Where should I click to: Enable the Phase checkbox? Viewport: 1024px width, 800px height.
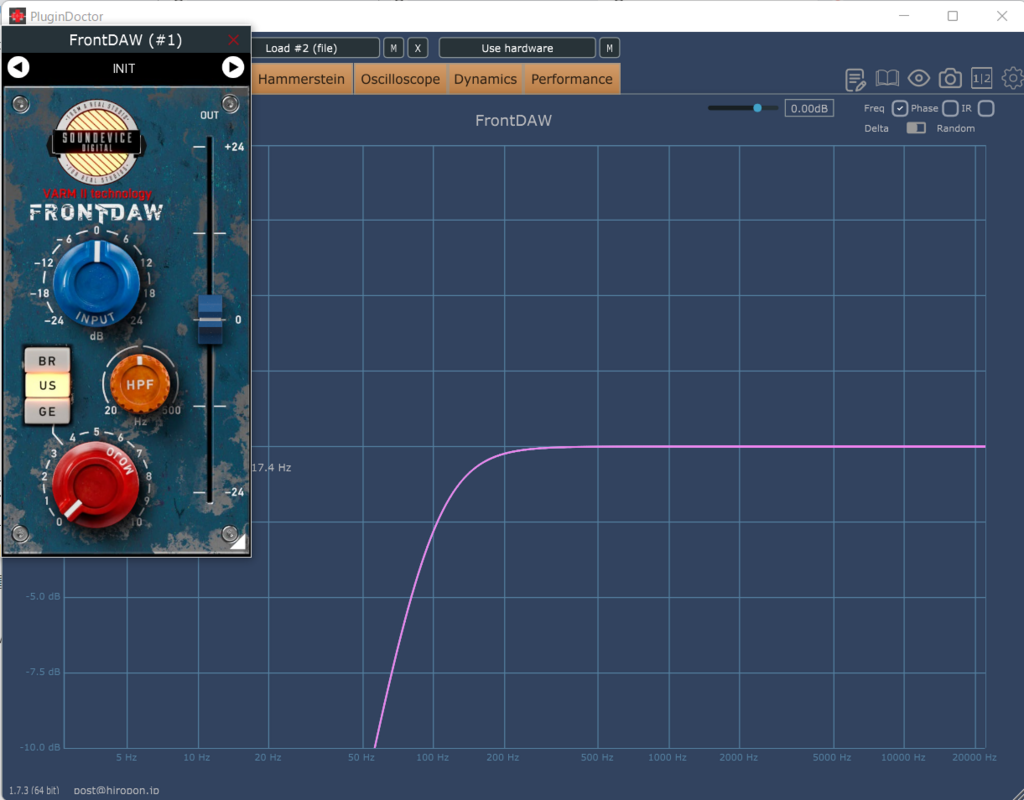coord(950,108)
